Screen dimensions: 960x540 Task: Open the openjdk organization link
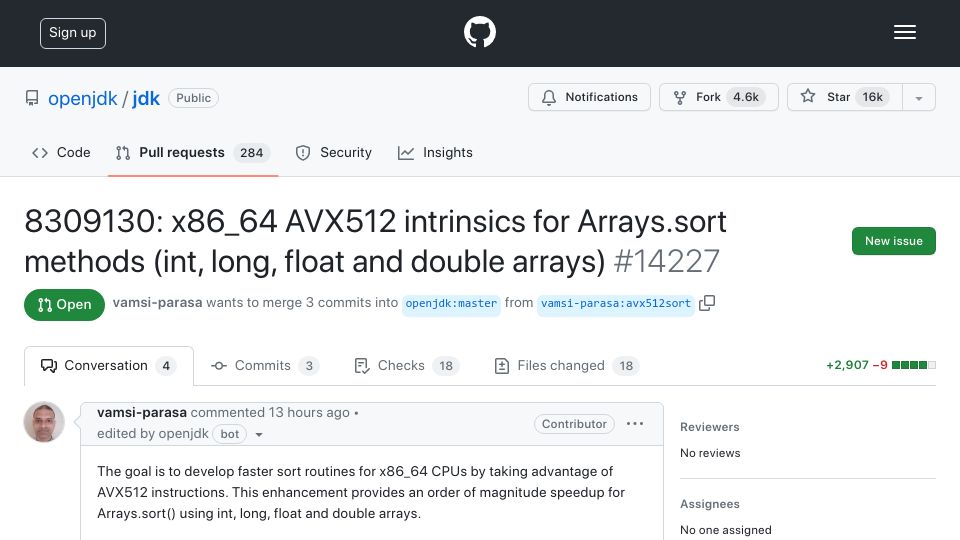coord(83,98)
